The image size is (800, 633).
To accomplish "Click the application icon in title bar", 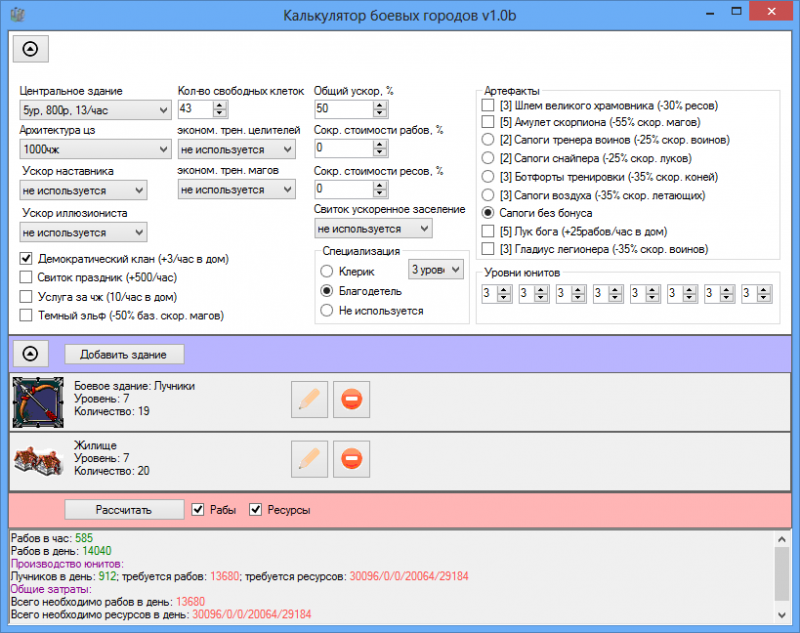I will pos(14,14).
